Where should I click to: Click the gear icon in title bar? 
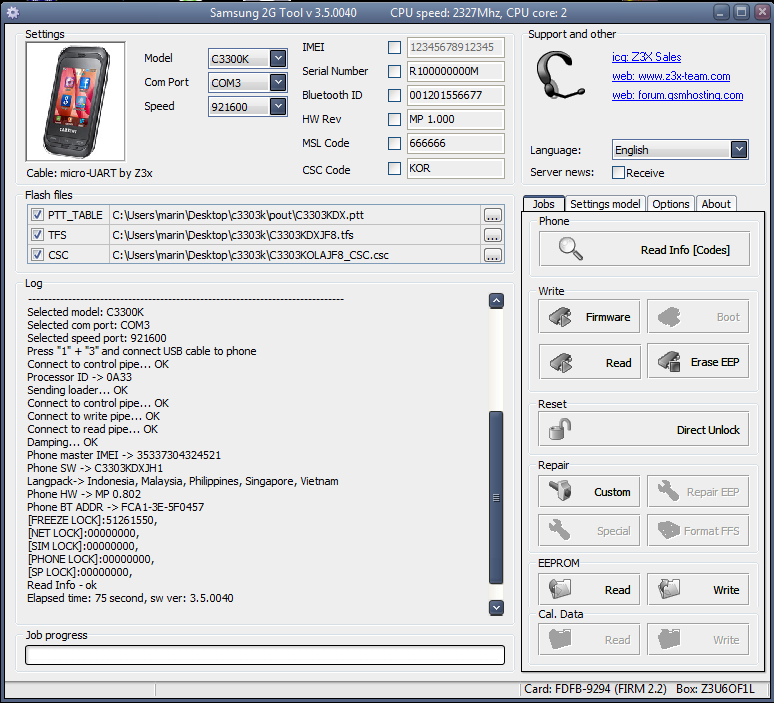coord(13,13)
